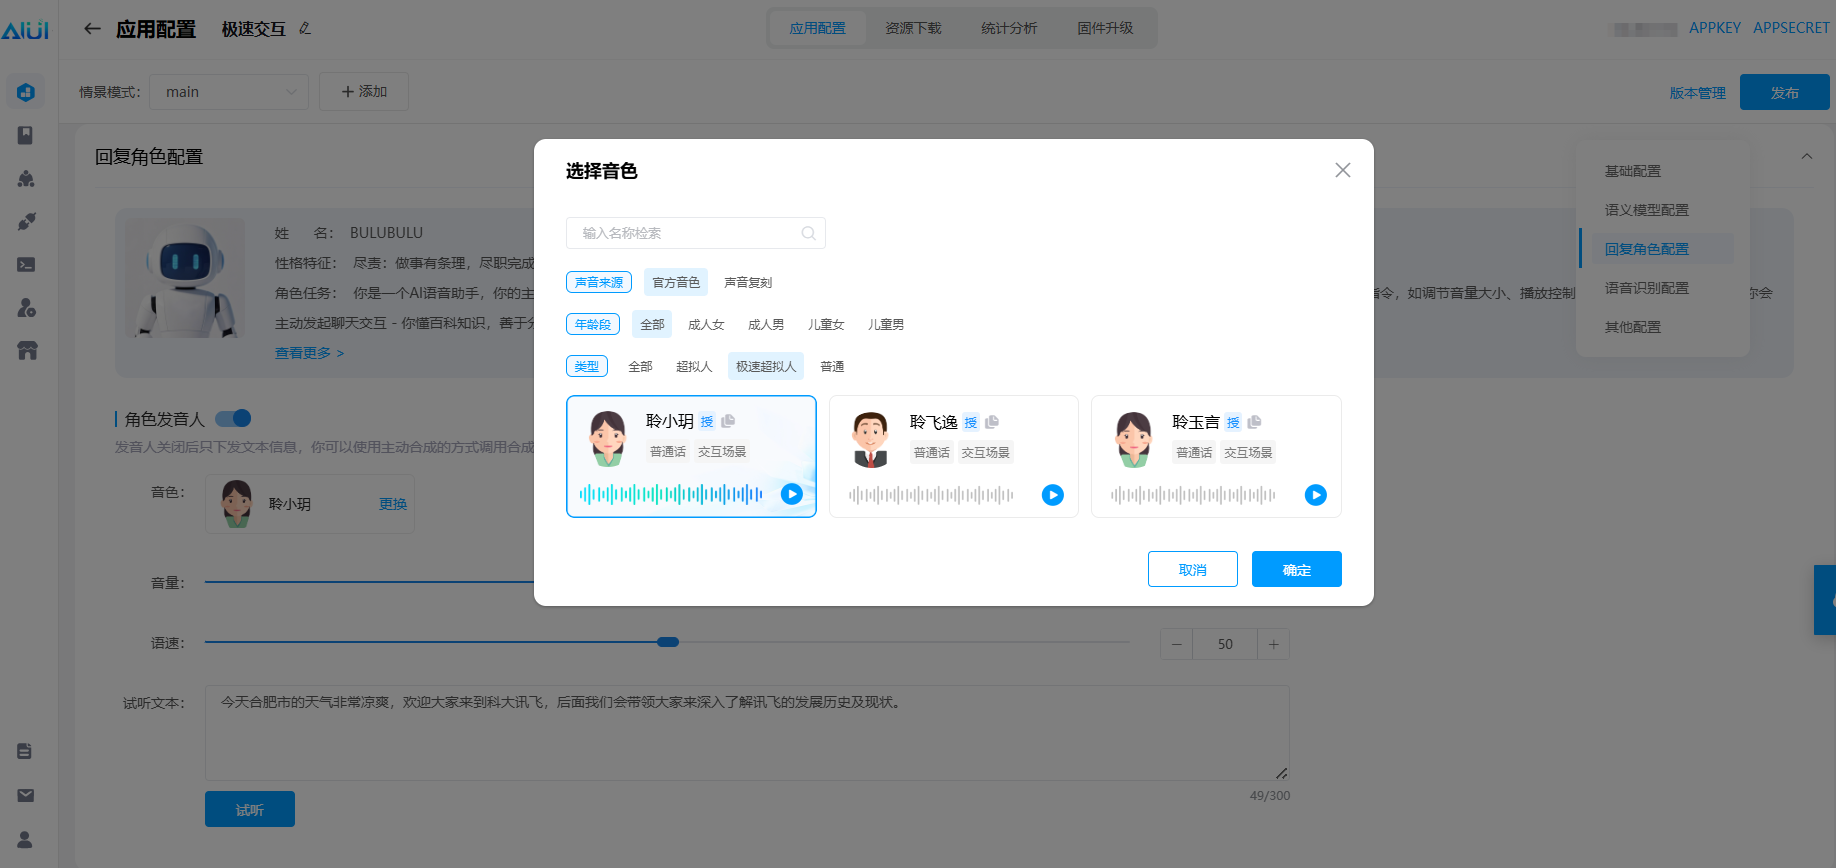
Task: Confirm voice selection with 确定
Action: point(1297,569)
